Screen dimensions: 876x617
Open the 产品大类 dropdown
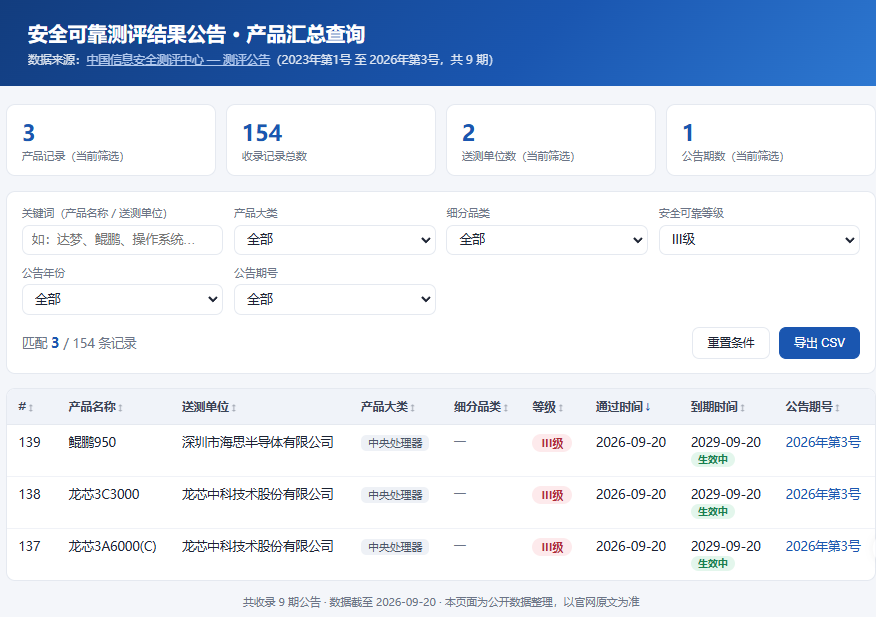(x=335, y=240)
